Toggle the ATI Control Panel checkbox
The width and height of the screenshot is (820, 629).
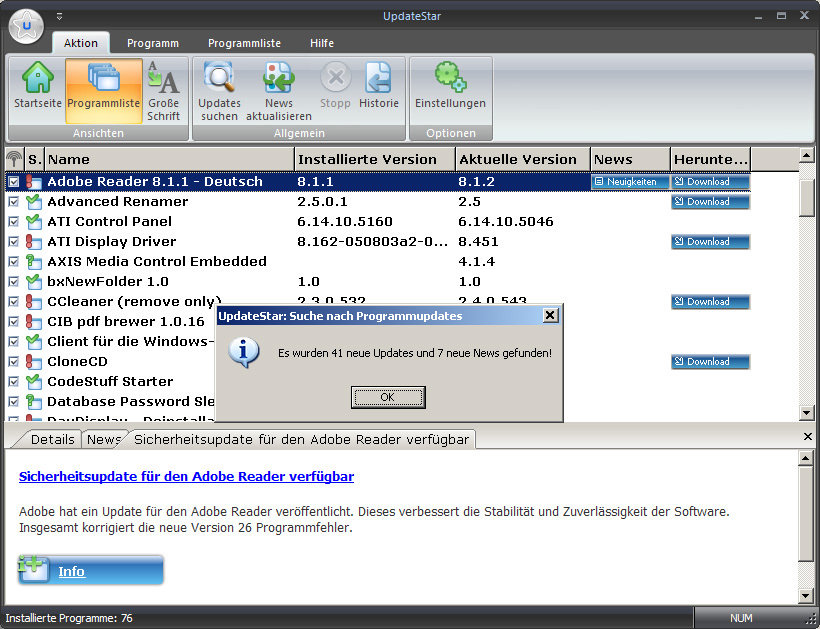(x=14, y=221)
